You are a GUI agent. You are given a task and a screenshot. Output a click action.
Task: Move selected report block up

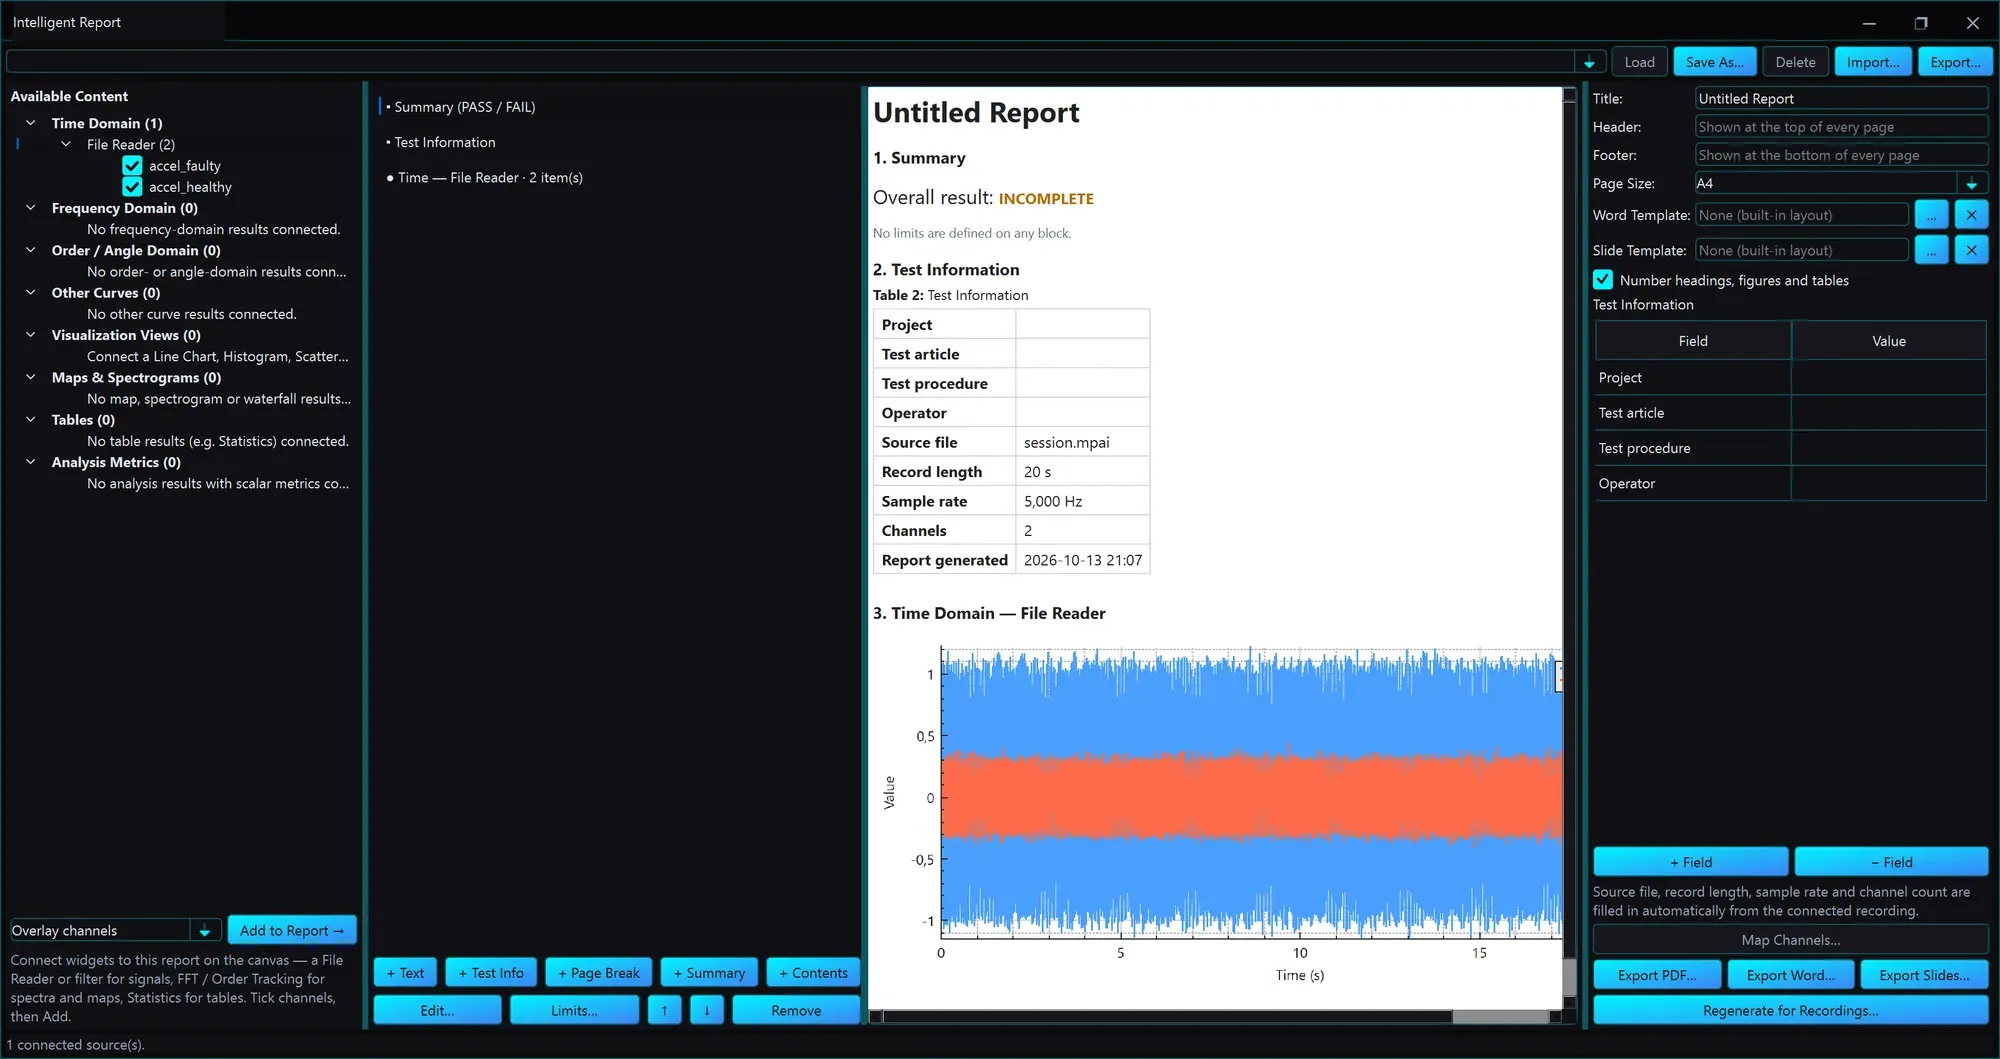click(x=664, y=1010)
